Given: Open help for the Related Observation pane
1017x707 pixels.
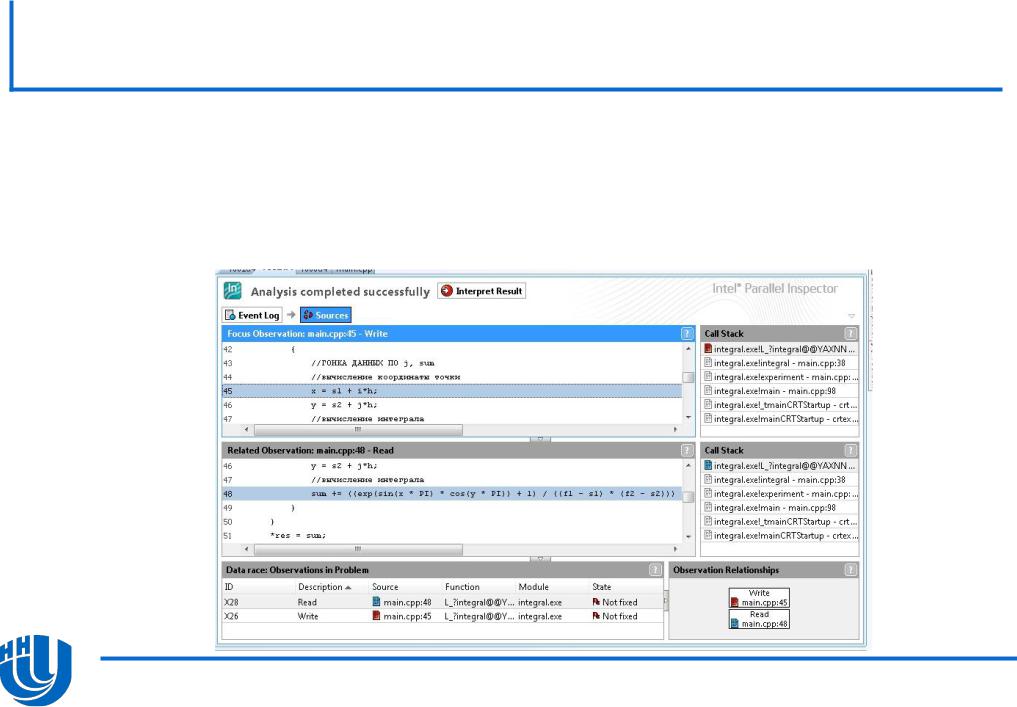Looking at the screenshot, I should [687, 450].
